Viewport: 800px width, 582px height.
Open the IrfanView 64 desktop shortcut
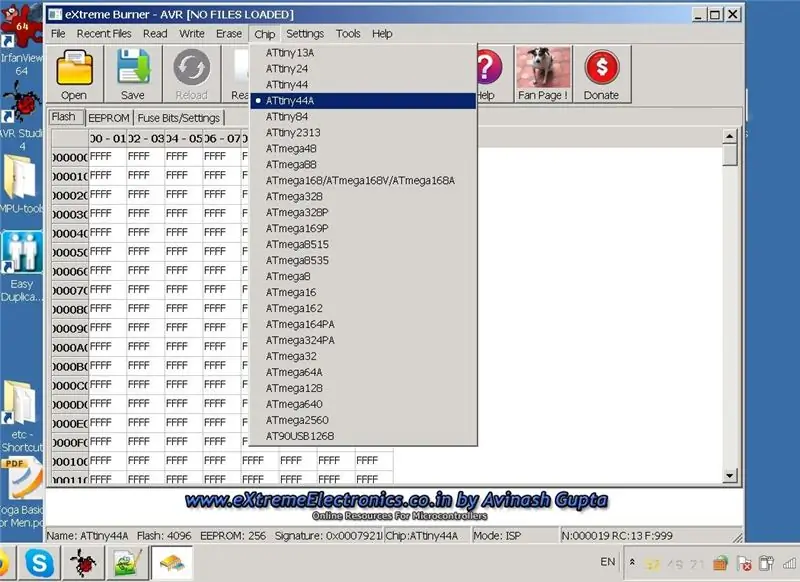tap(21, 40)
